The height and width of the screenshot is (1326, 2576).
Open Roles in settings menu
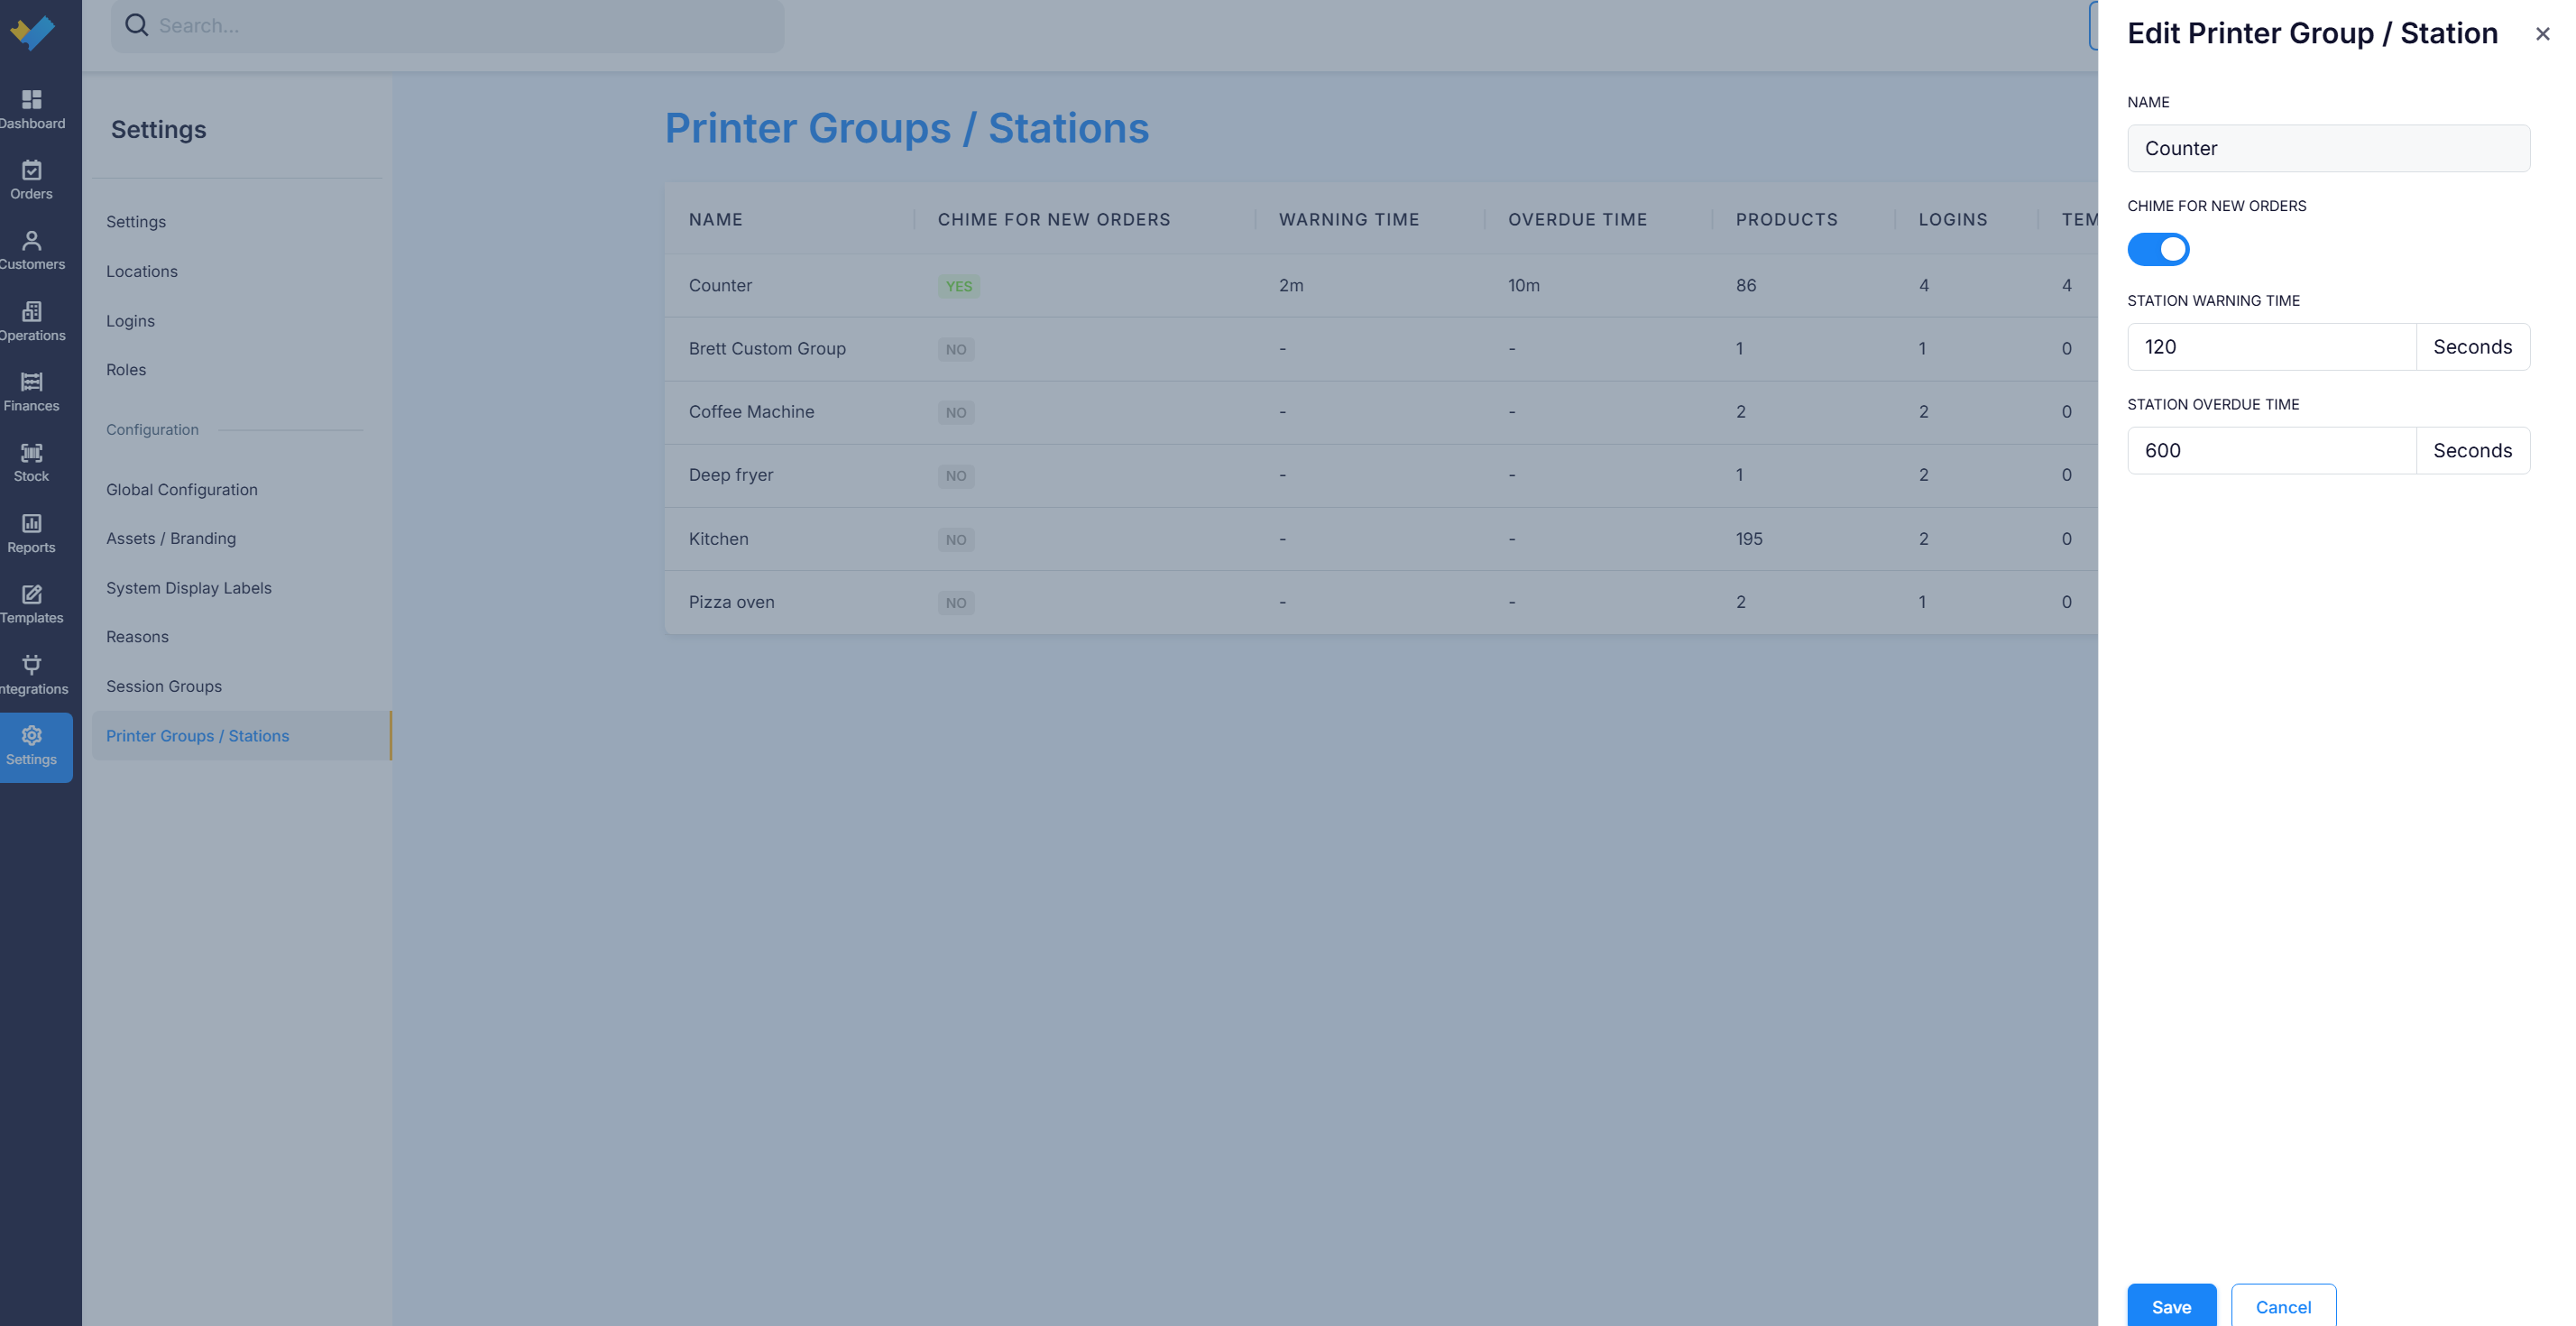tap(126, 370)
